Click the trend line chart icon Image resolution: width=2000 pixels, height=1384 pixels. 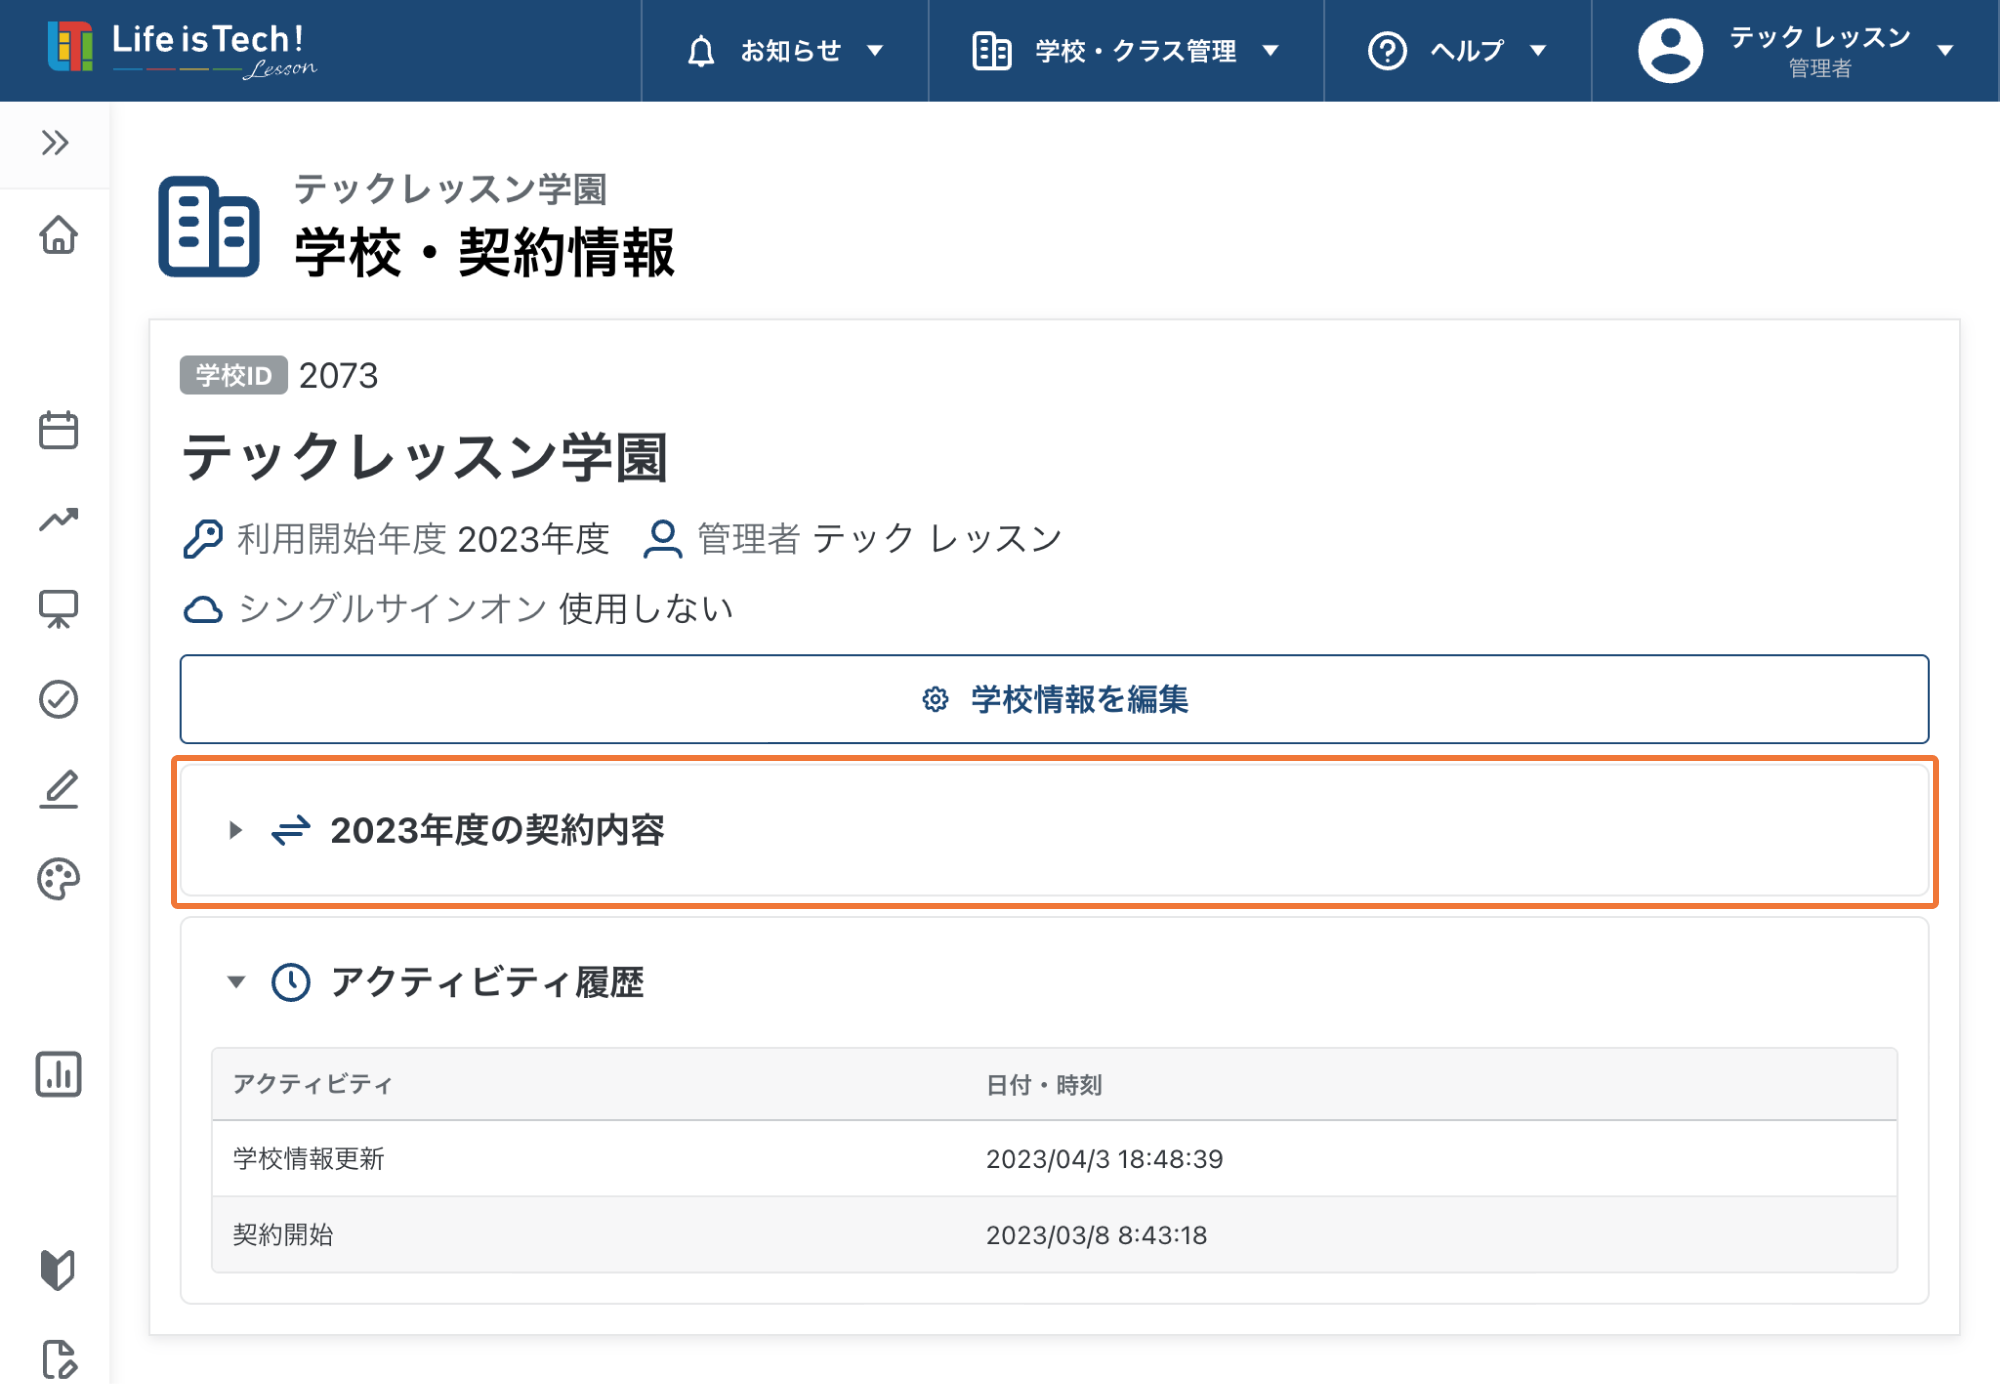coord(58,519)
